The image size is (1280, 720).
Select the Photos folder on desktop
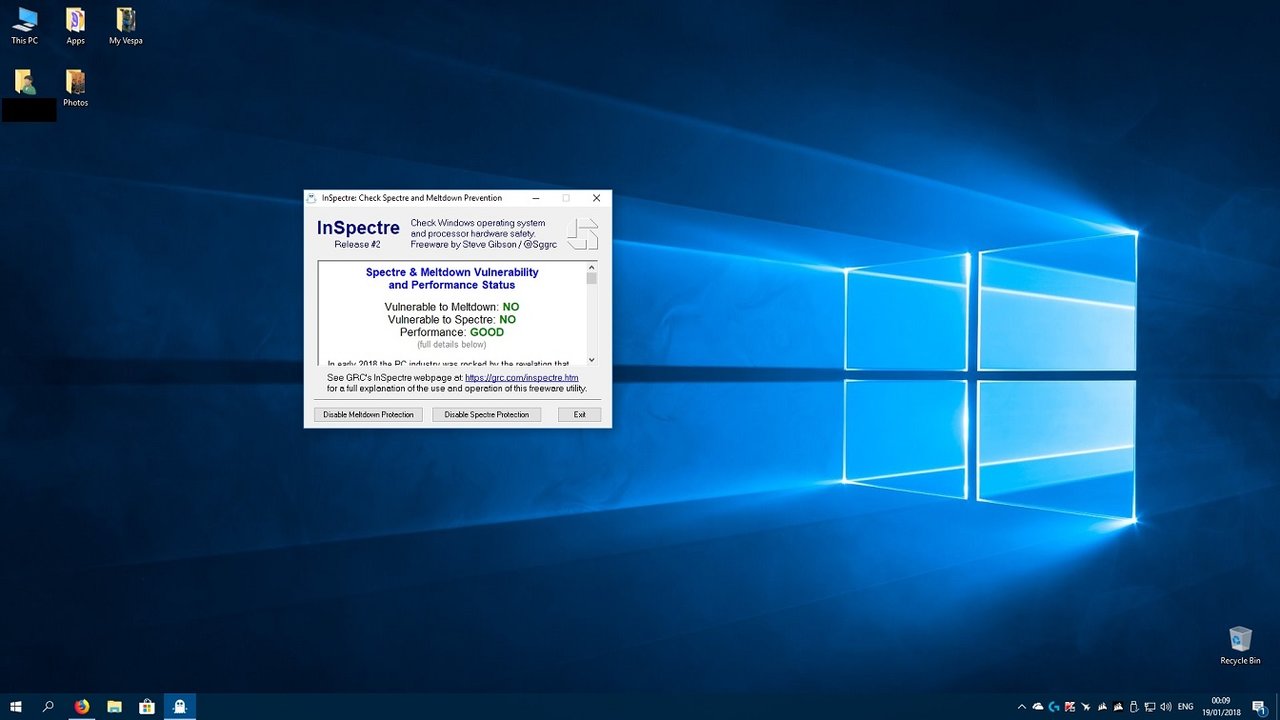tap(75, 89)
